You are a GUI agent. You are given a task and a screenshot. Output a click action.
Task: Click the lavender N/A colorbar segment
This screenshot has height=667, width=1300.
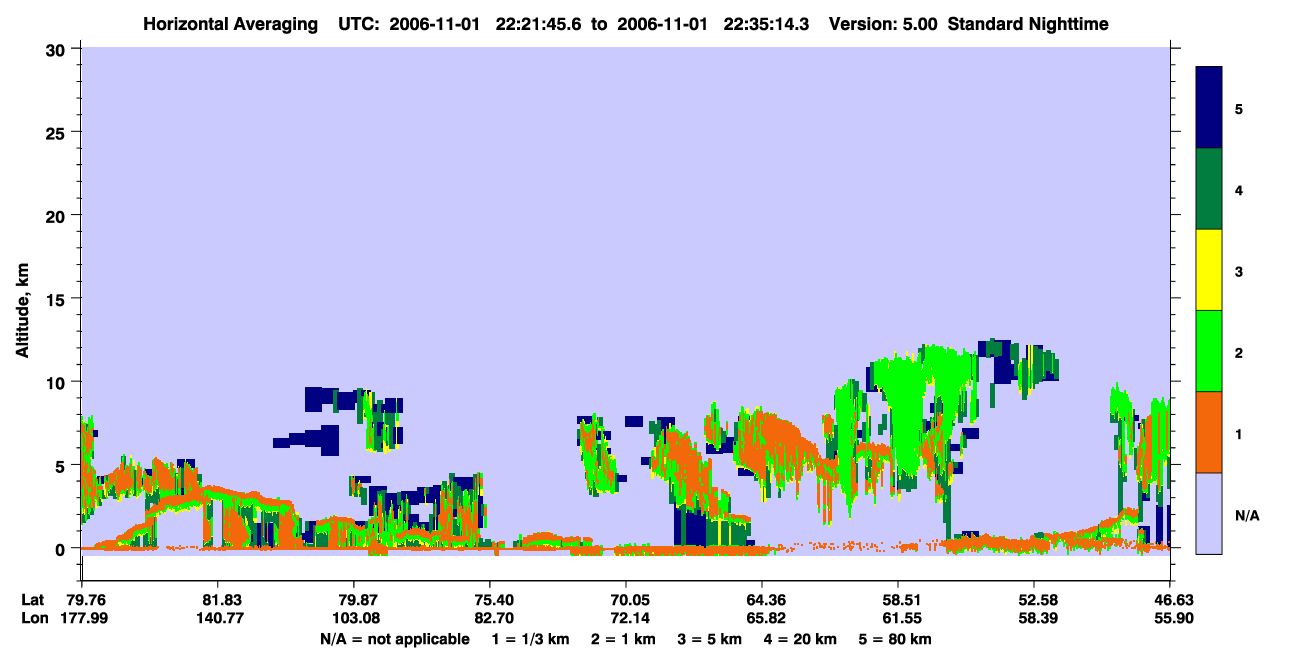[x=1209, y=513]
